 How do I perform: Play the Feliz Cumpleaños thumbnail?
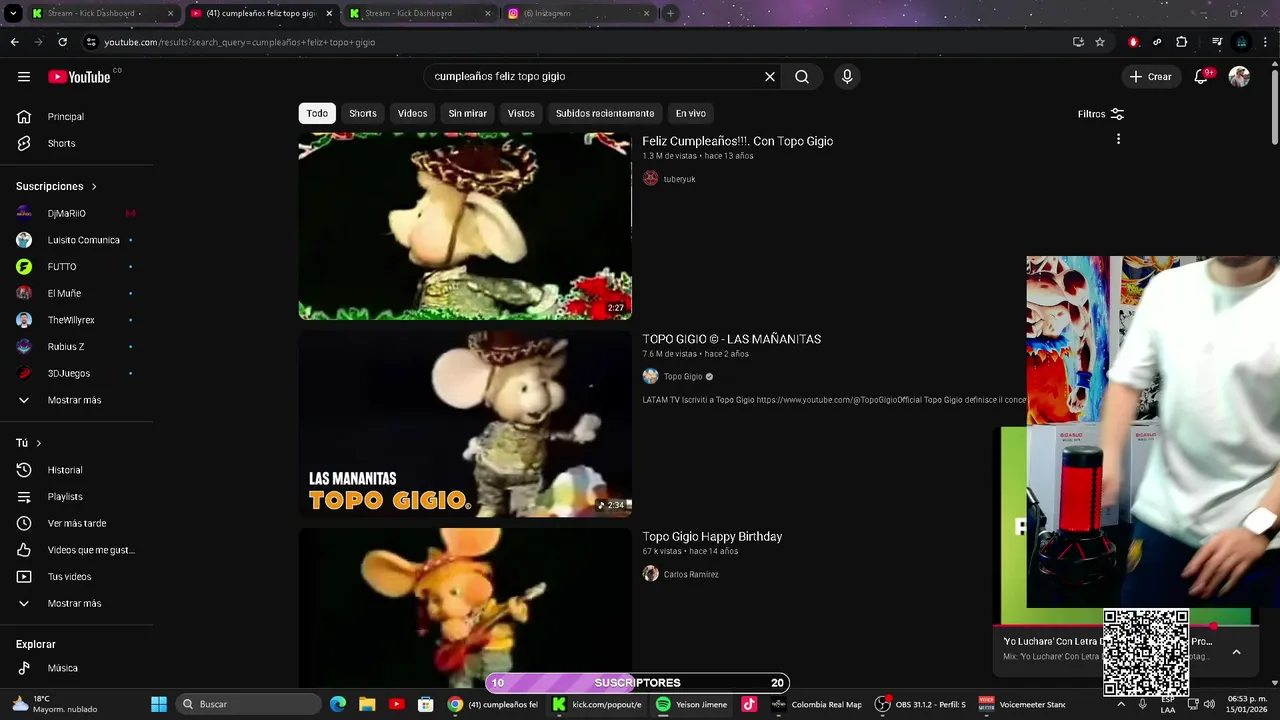coord(465,226)
